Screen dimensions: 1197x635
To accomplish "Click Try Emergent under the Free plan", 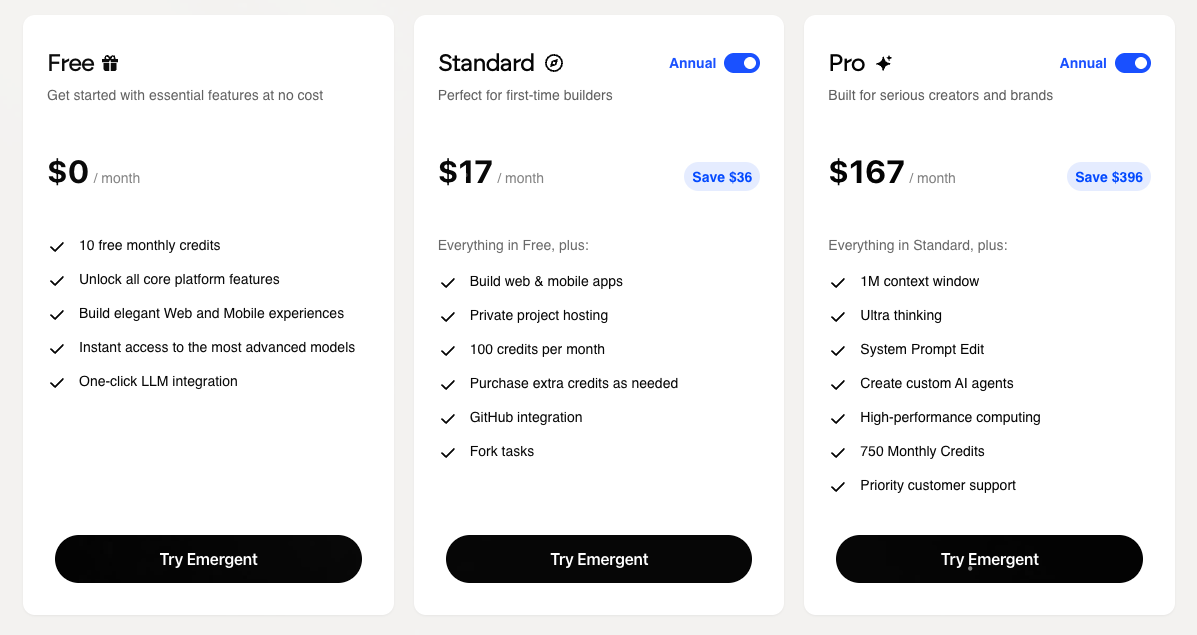I will (x=208, y=559).
